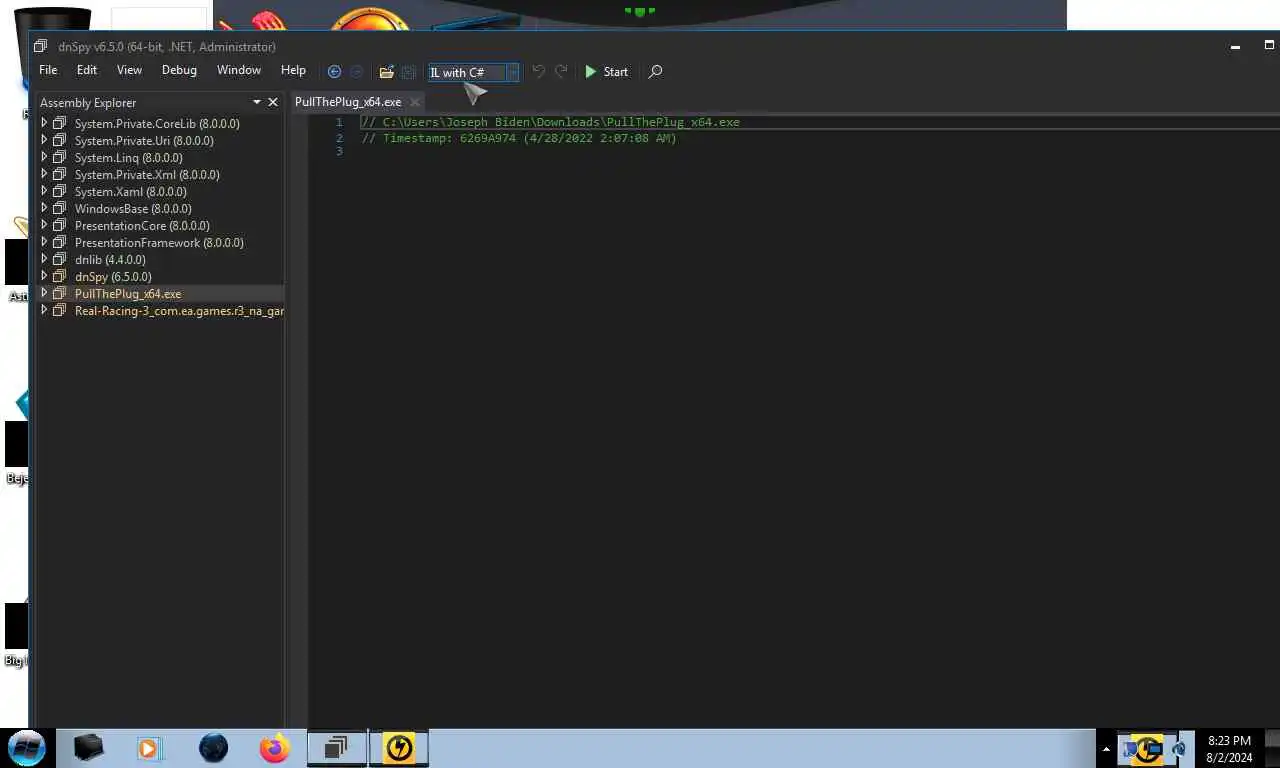This screenshot has height=768, width=1280.
Task: Open the yellow lightning bolt taskbar app
Action: 399,747
